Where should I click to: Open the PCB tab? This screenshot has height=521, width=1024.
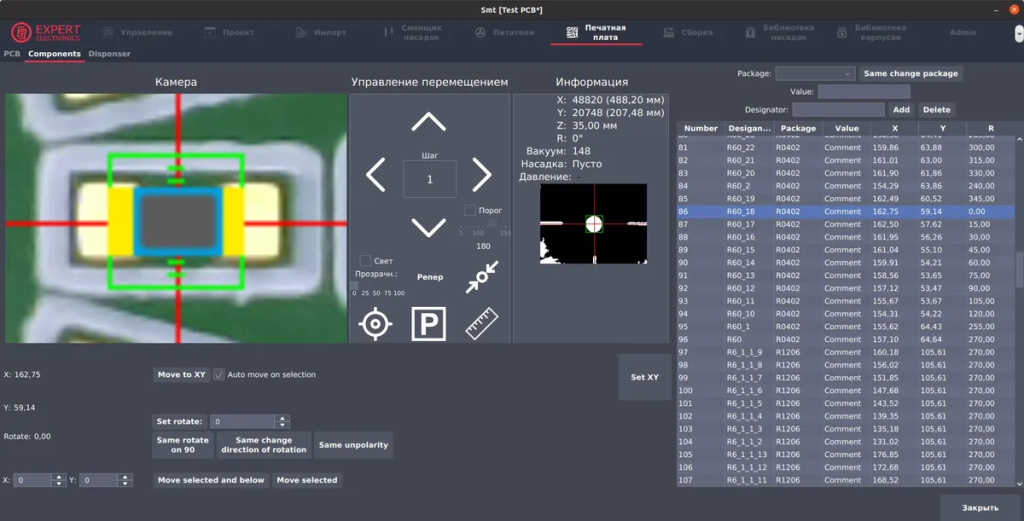point(12,54)
